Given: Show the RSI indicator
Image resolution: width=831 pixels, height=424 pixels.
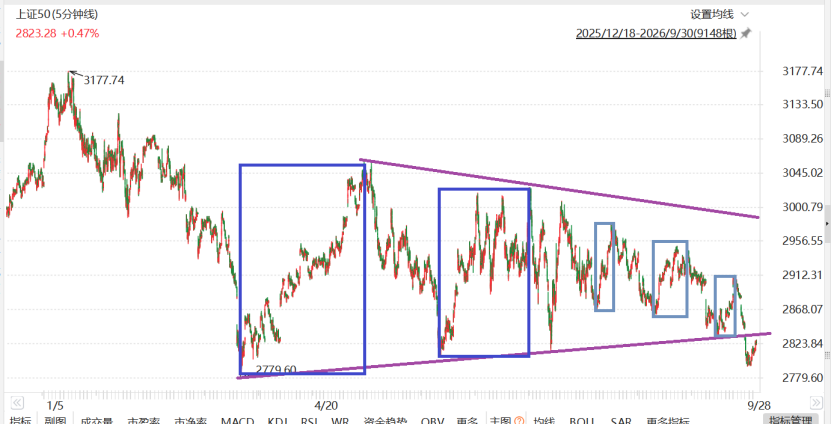Looking at the screenshot, I should (x=309, y=421).
